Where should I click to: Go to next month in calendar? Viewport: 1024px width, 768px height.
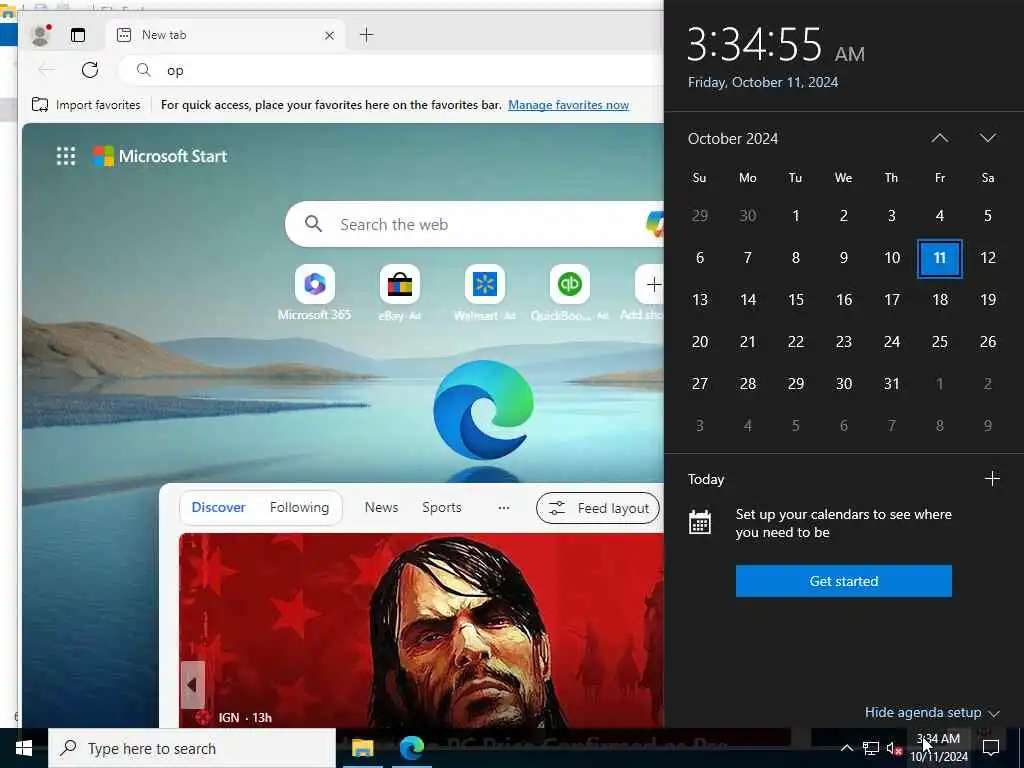click(987, 138)
